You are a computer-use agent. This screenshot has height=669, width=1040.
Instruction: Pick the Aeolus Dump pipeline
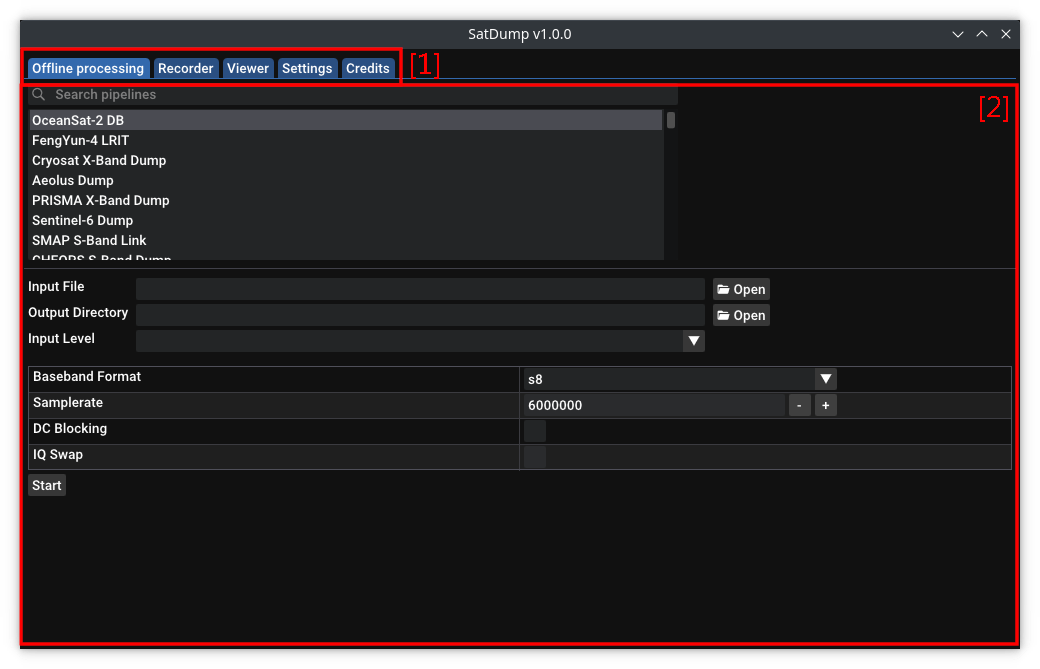pyautogui.click(x=346, y=180)
